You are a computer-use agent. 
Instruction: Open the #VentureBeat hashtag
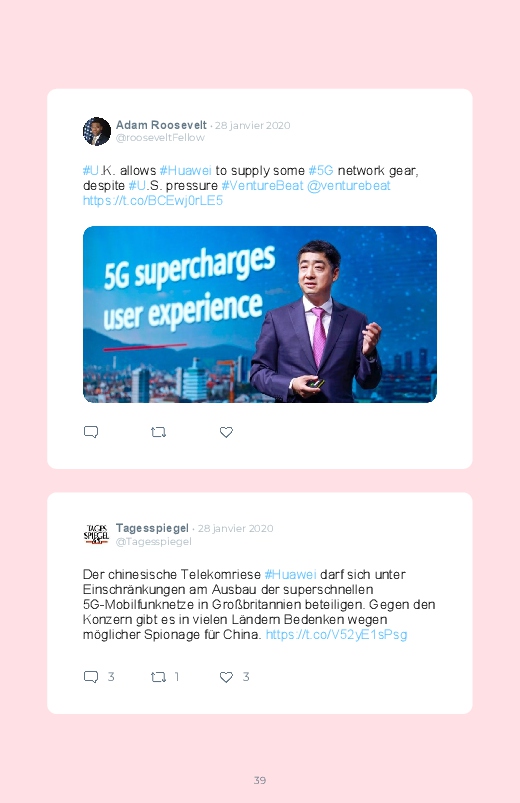262,185
